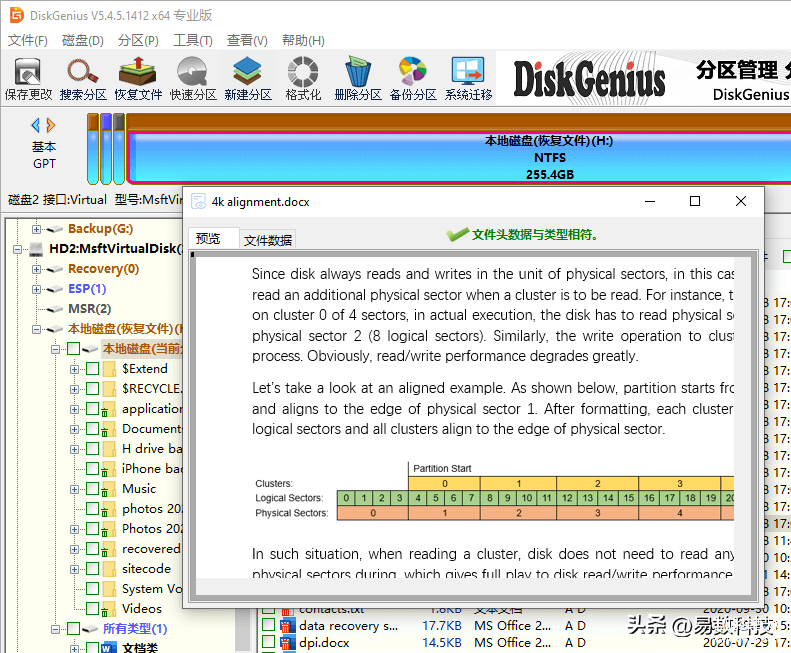Tick the sitecode folder checkbox
This screenshot has height=653, width=791.
[x=92, y=569]
